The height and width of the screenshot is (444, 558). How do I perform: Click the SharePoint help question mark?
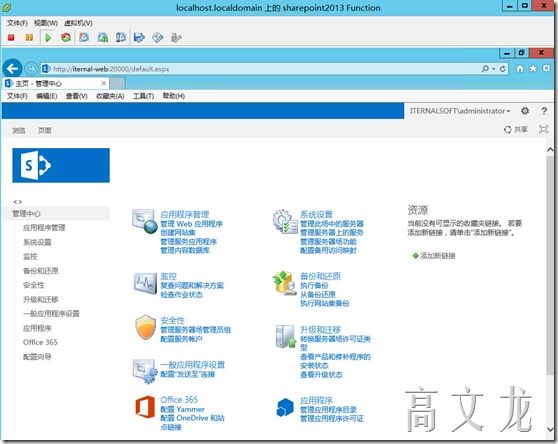(x=544, y=111)
